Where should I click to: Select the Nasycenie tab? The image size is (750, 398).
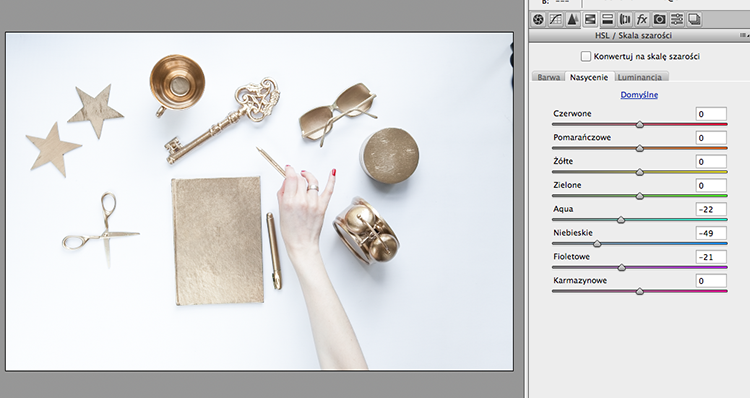click(x=589, y=77)
